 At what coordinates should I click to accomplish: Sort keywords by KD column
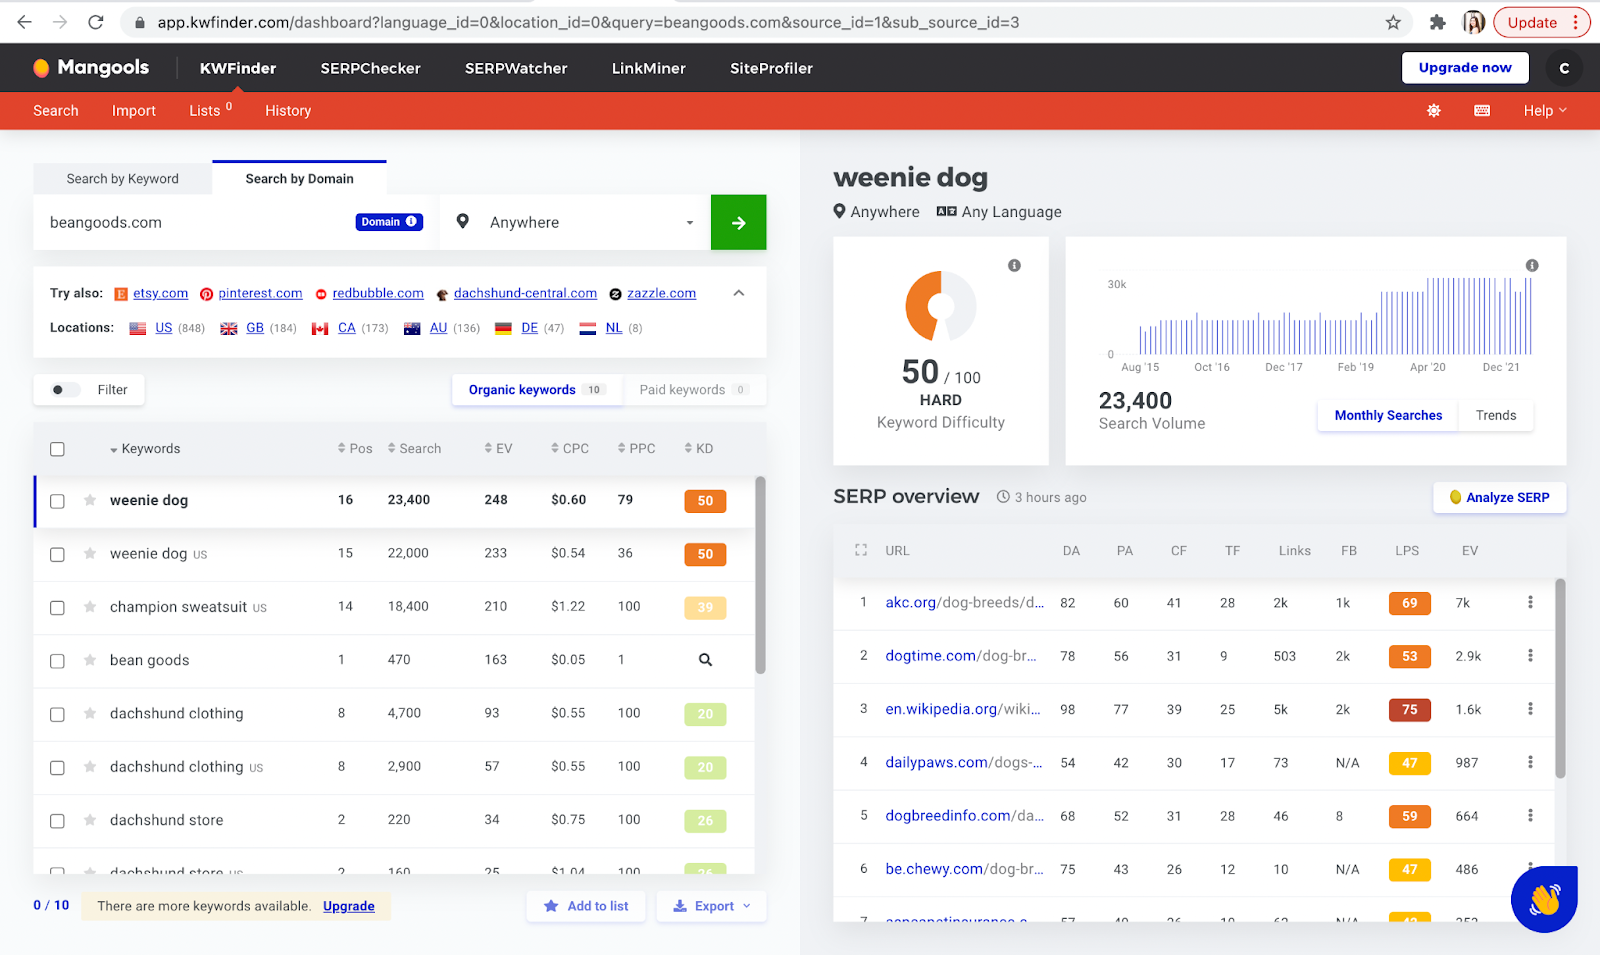pos(699,449)
